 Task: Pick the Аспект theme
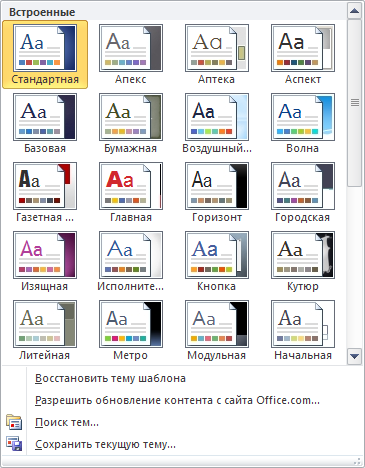click(303, 55)
